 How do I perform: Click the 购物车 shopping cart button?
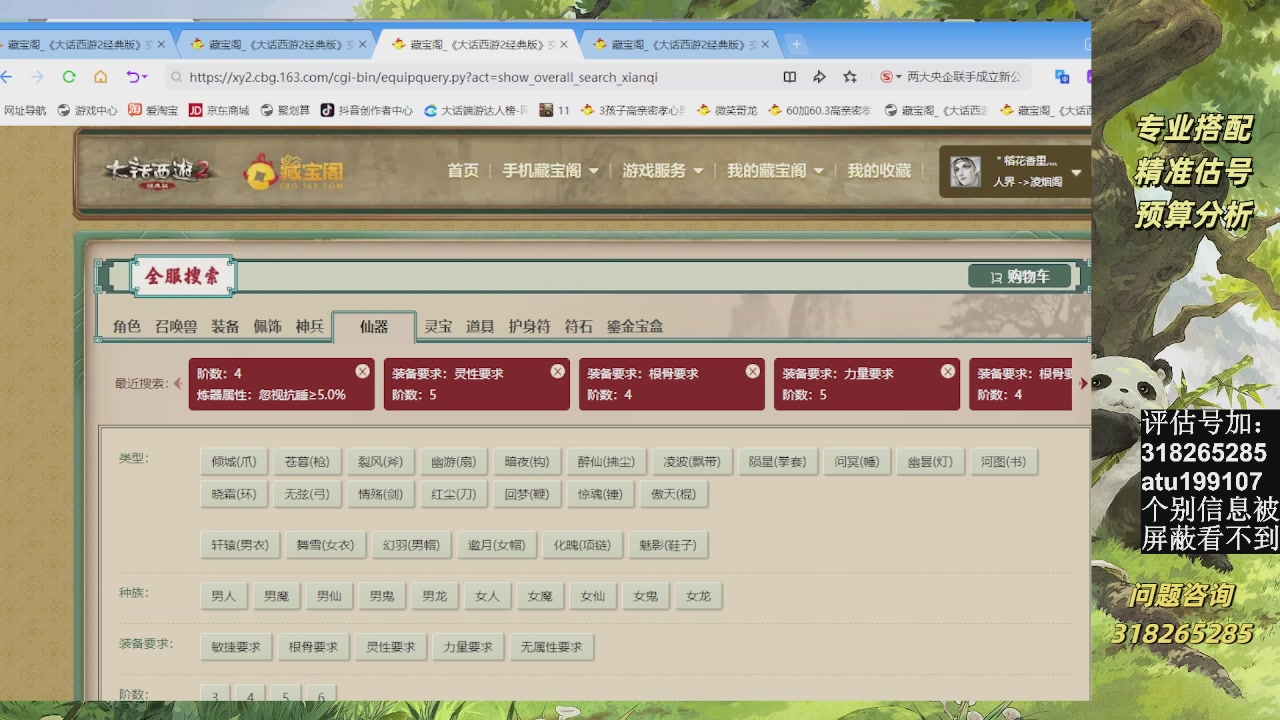tap(1021, 275)
